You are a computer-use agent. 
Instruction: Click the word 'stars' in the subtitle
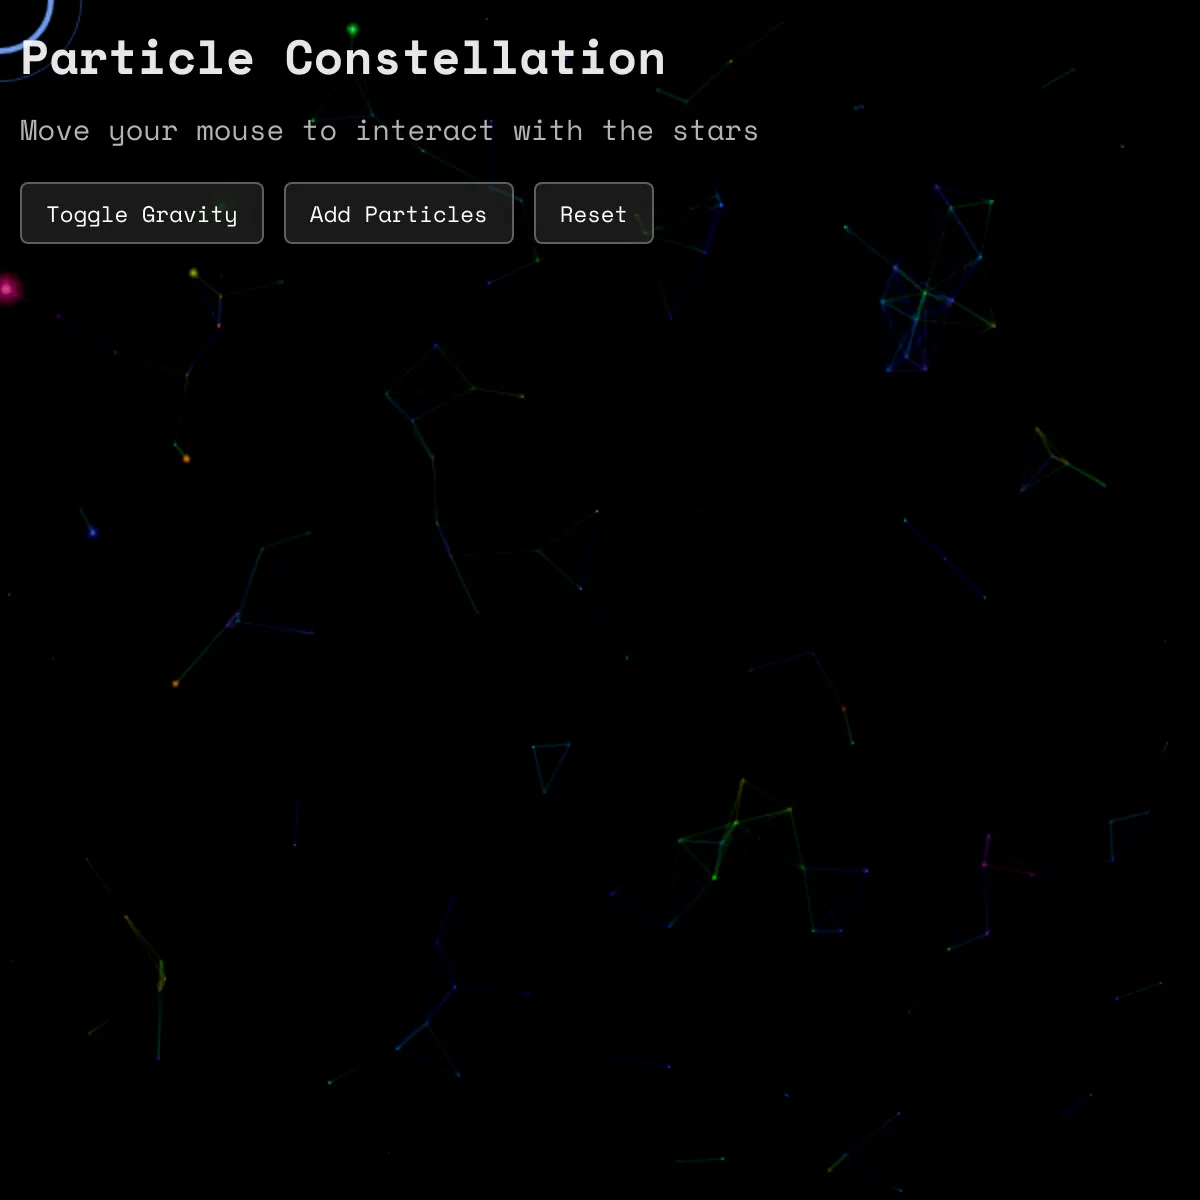(715, 131)
